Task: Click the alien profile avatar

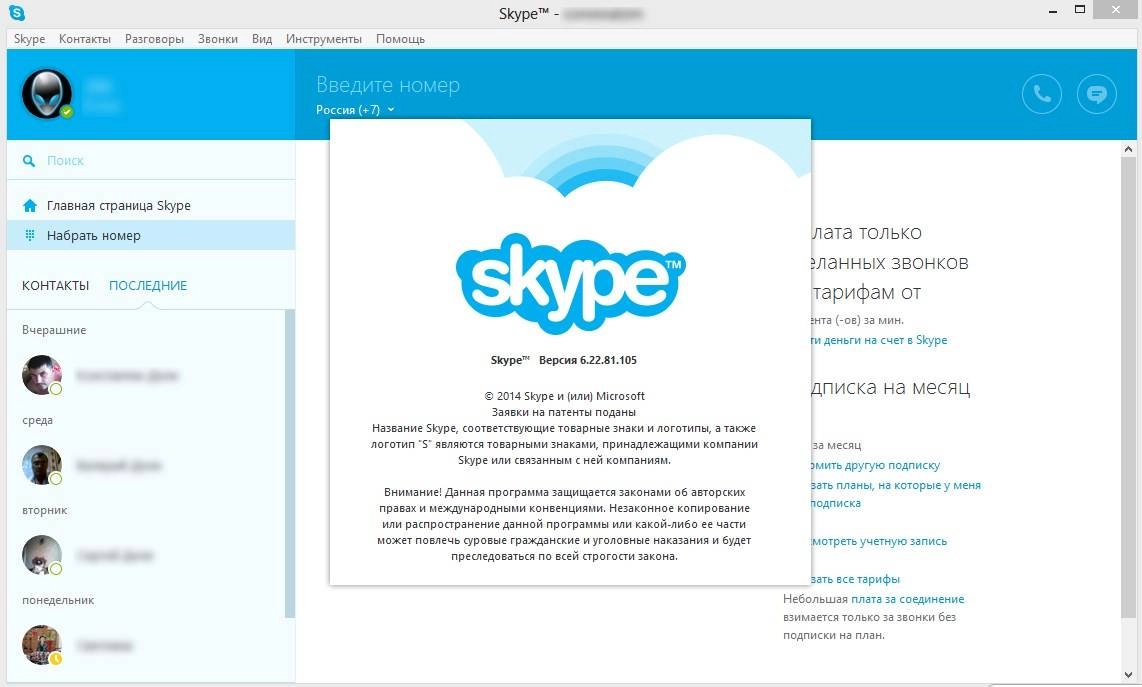Action: pos(47,93)
